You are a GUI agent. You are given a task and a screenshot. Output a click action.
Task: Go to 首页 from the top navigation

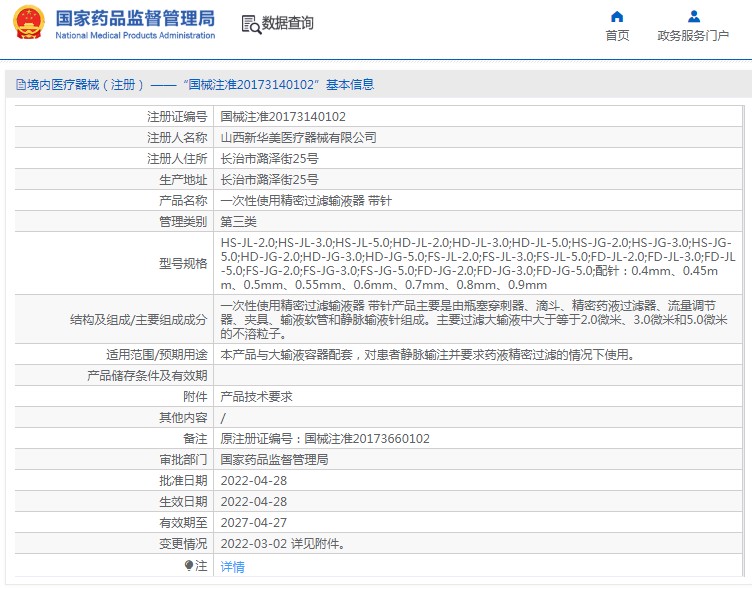pyautogui.click(x=617, y=36)
